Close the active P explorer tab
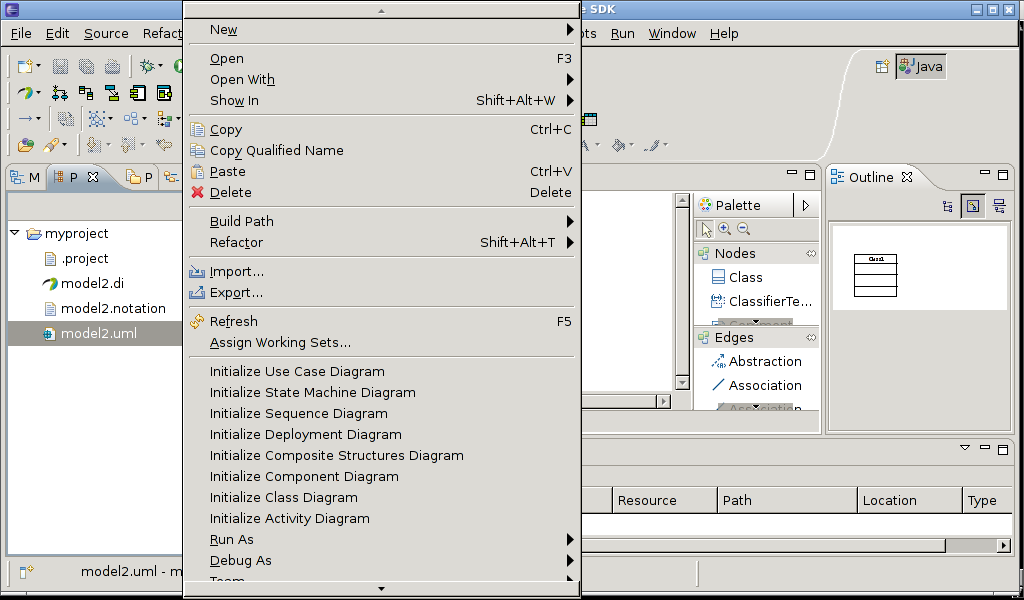 (x=93, y=177)
